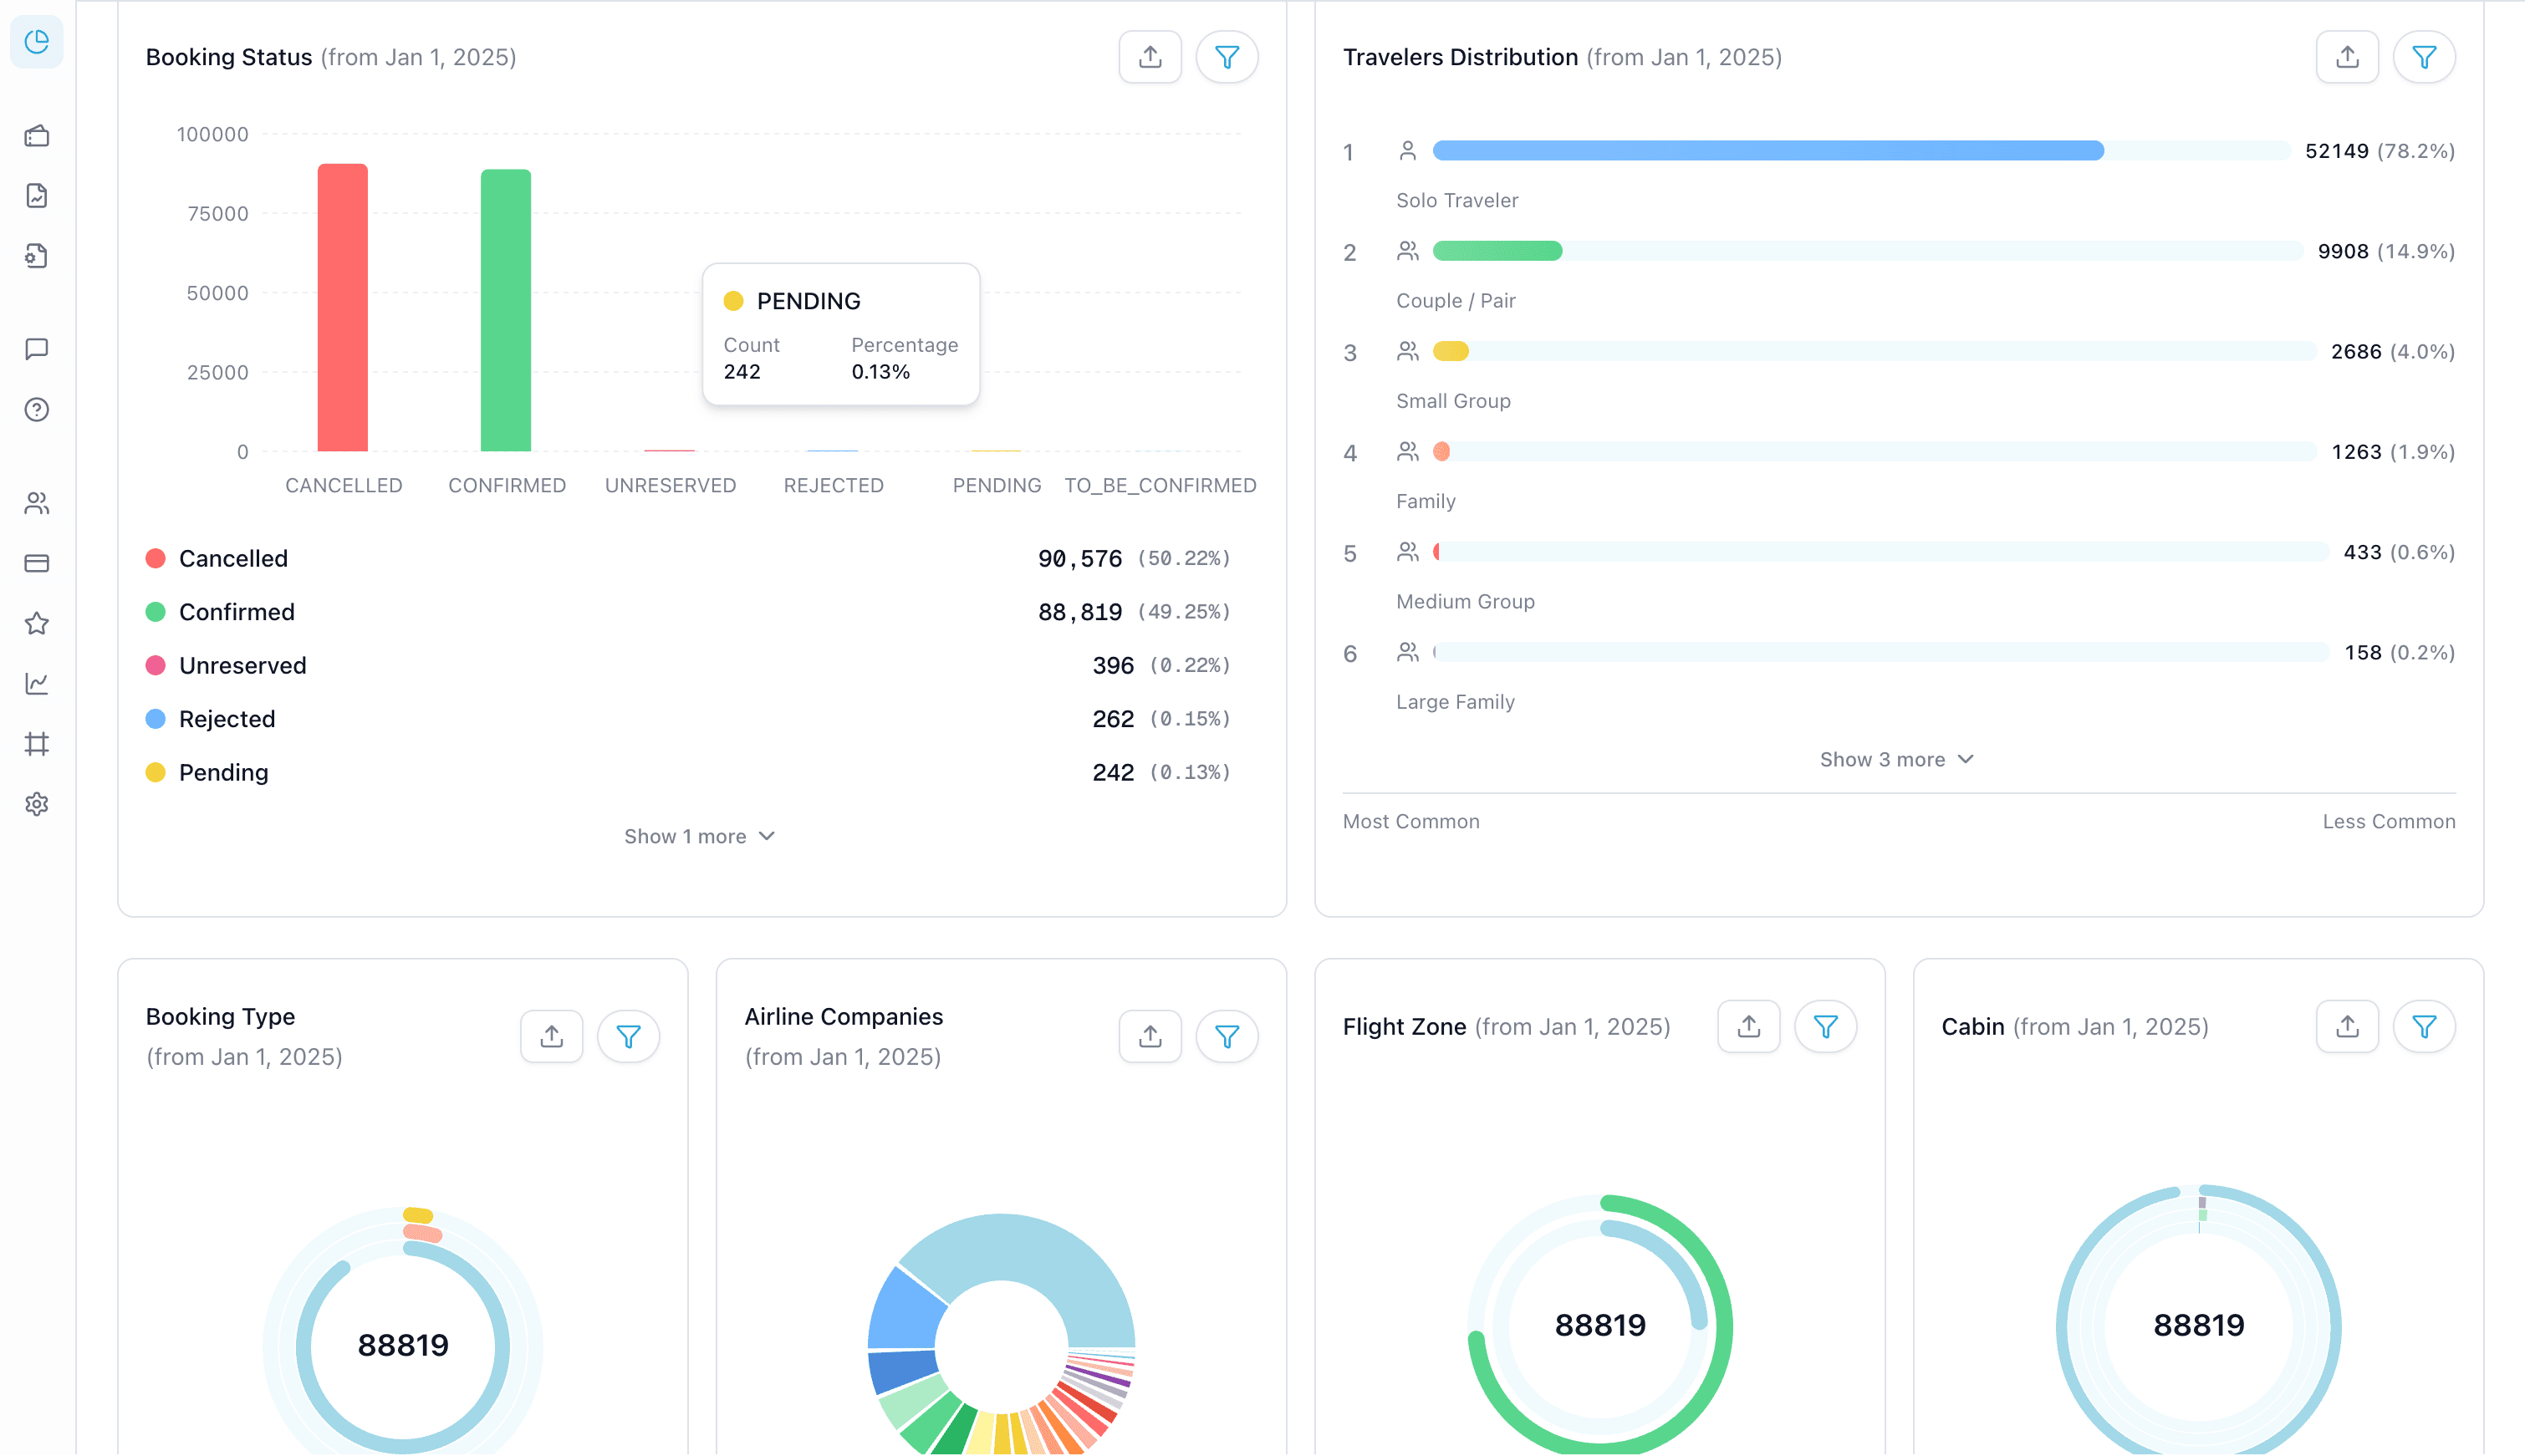Click the Small Group progress bar
The image size is (2525, 1456).
pyautogui.click(x=1874, y=351)
